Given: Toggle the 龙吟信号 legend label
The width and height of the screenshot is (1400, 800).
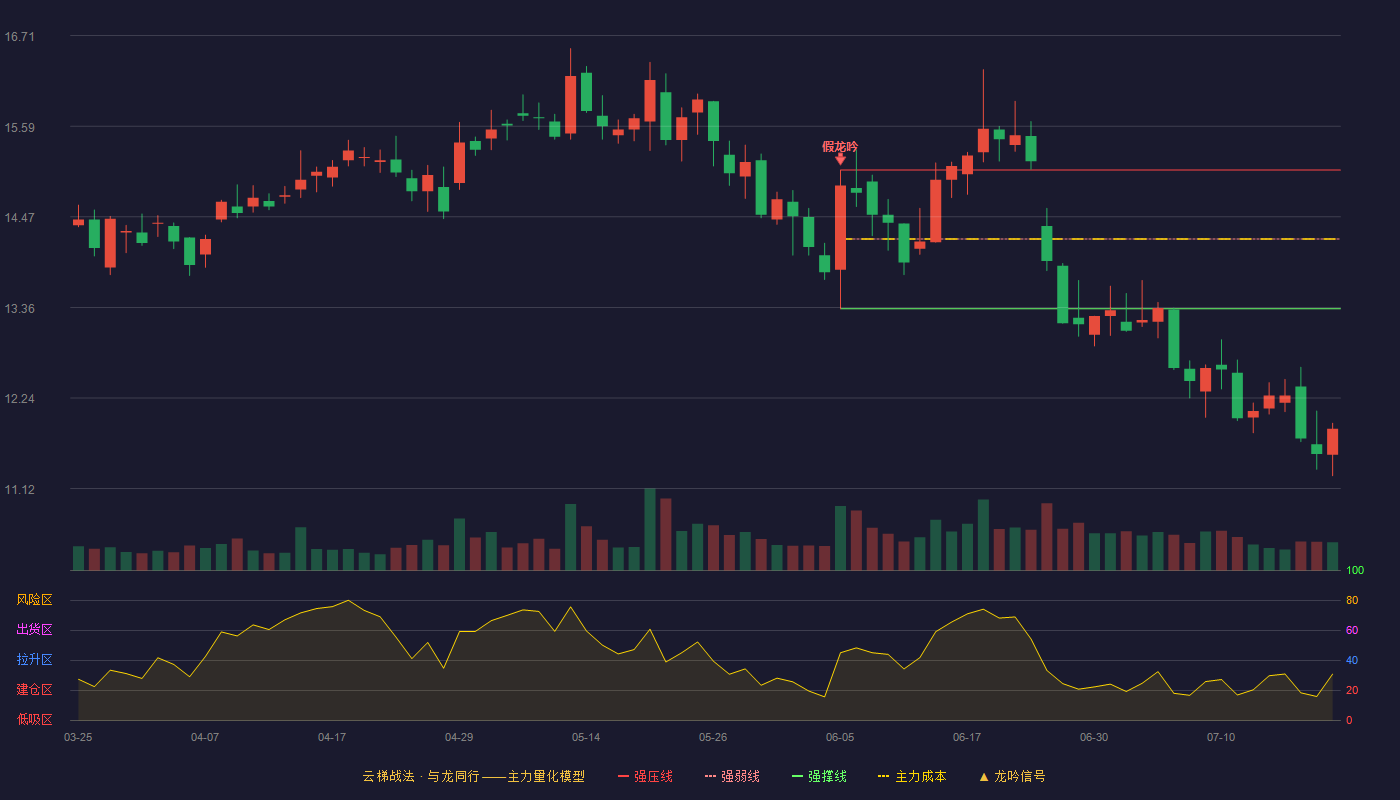Looking at the screenshot, I should click(1020, 776).
